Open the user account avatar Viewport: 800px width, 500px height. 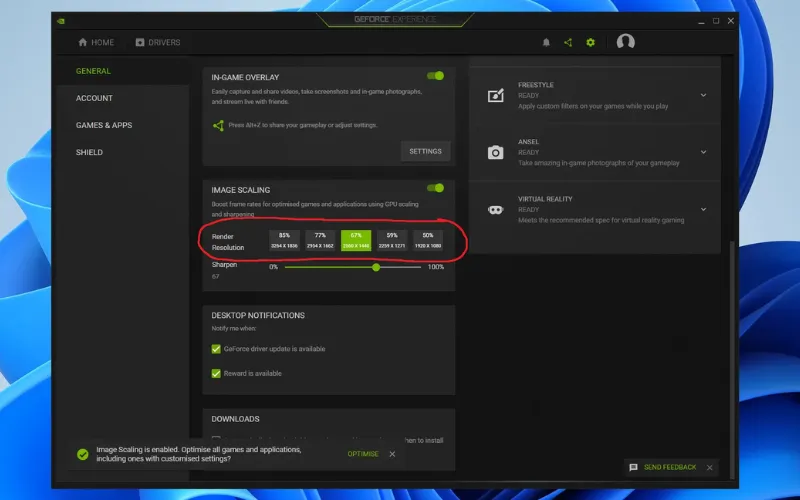(626, 42)
